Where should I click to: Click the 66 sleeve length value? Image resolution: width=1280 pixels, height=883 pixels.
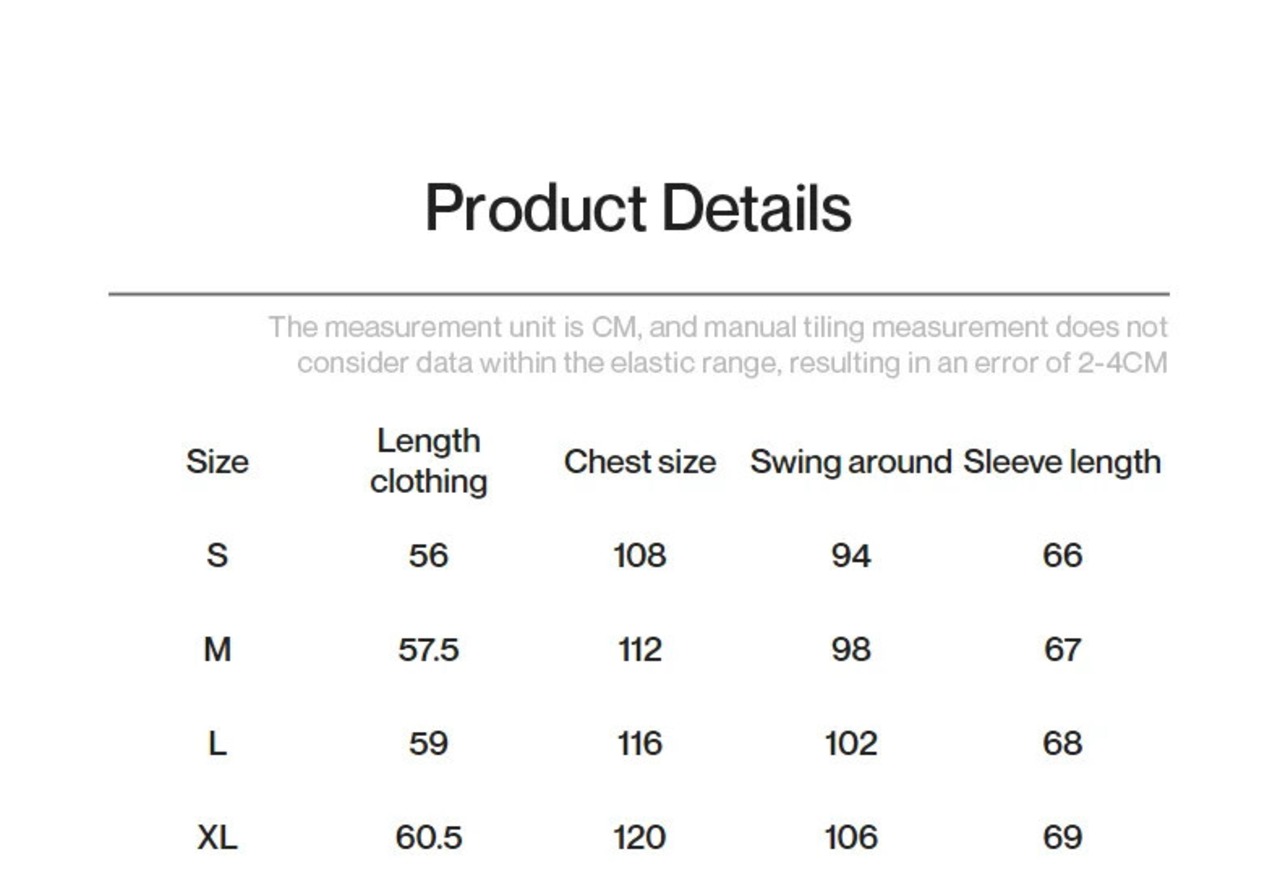(1062, 555)
